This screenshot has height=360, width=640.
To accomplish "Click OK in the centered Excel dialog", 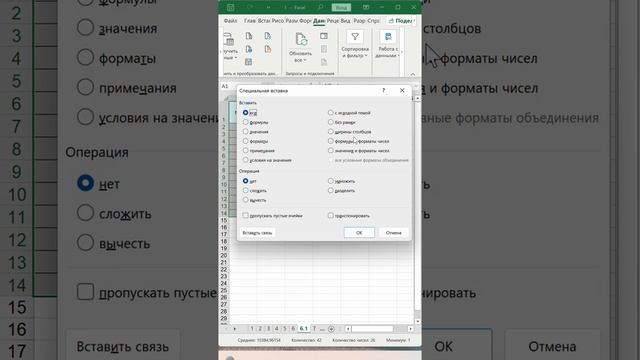I will (x=359, y=232).
